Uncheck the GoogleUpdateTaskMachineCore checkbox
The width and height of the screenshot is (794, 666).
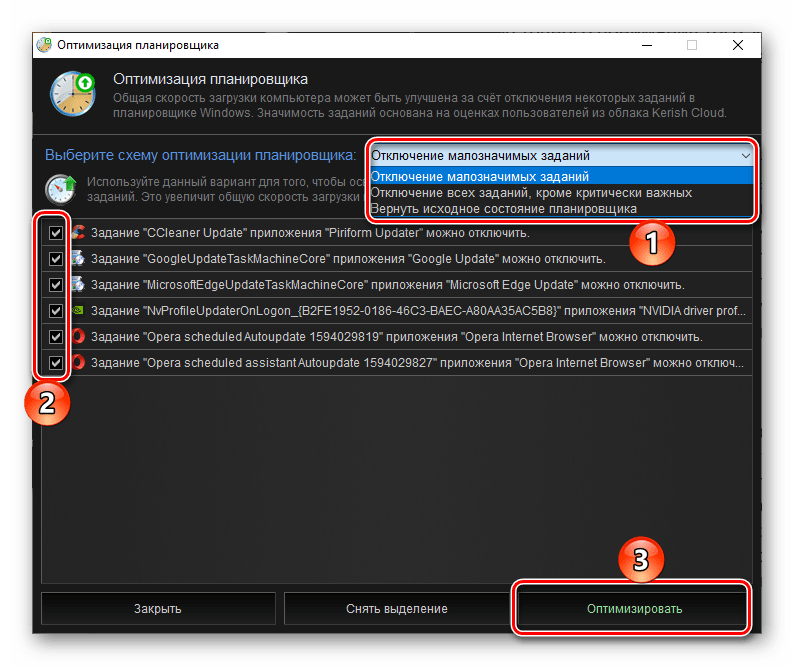56,259
